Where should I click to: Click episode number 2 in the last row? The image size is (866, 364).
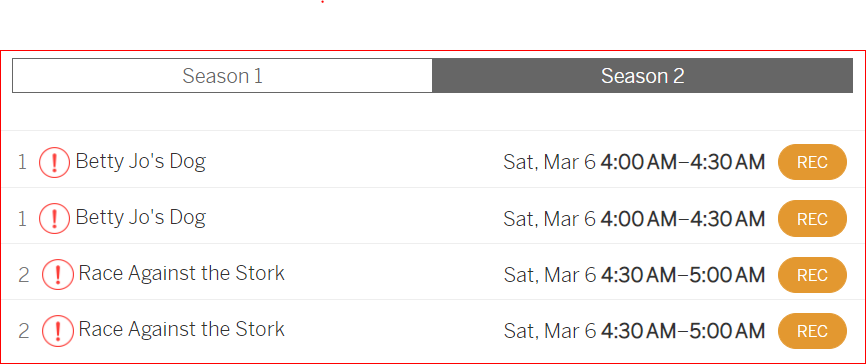(x=23, y=331)
